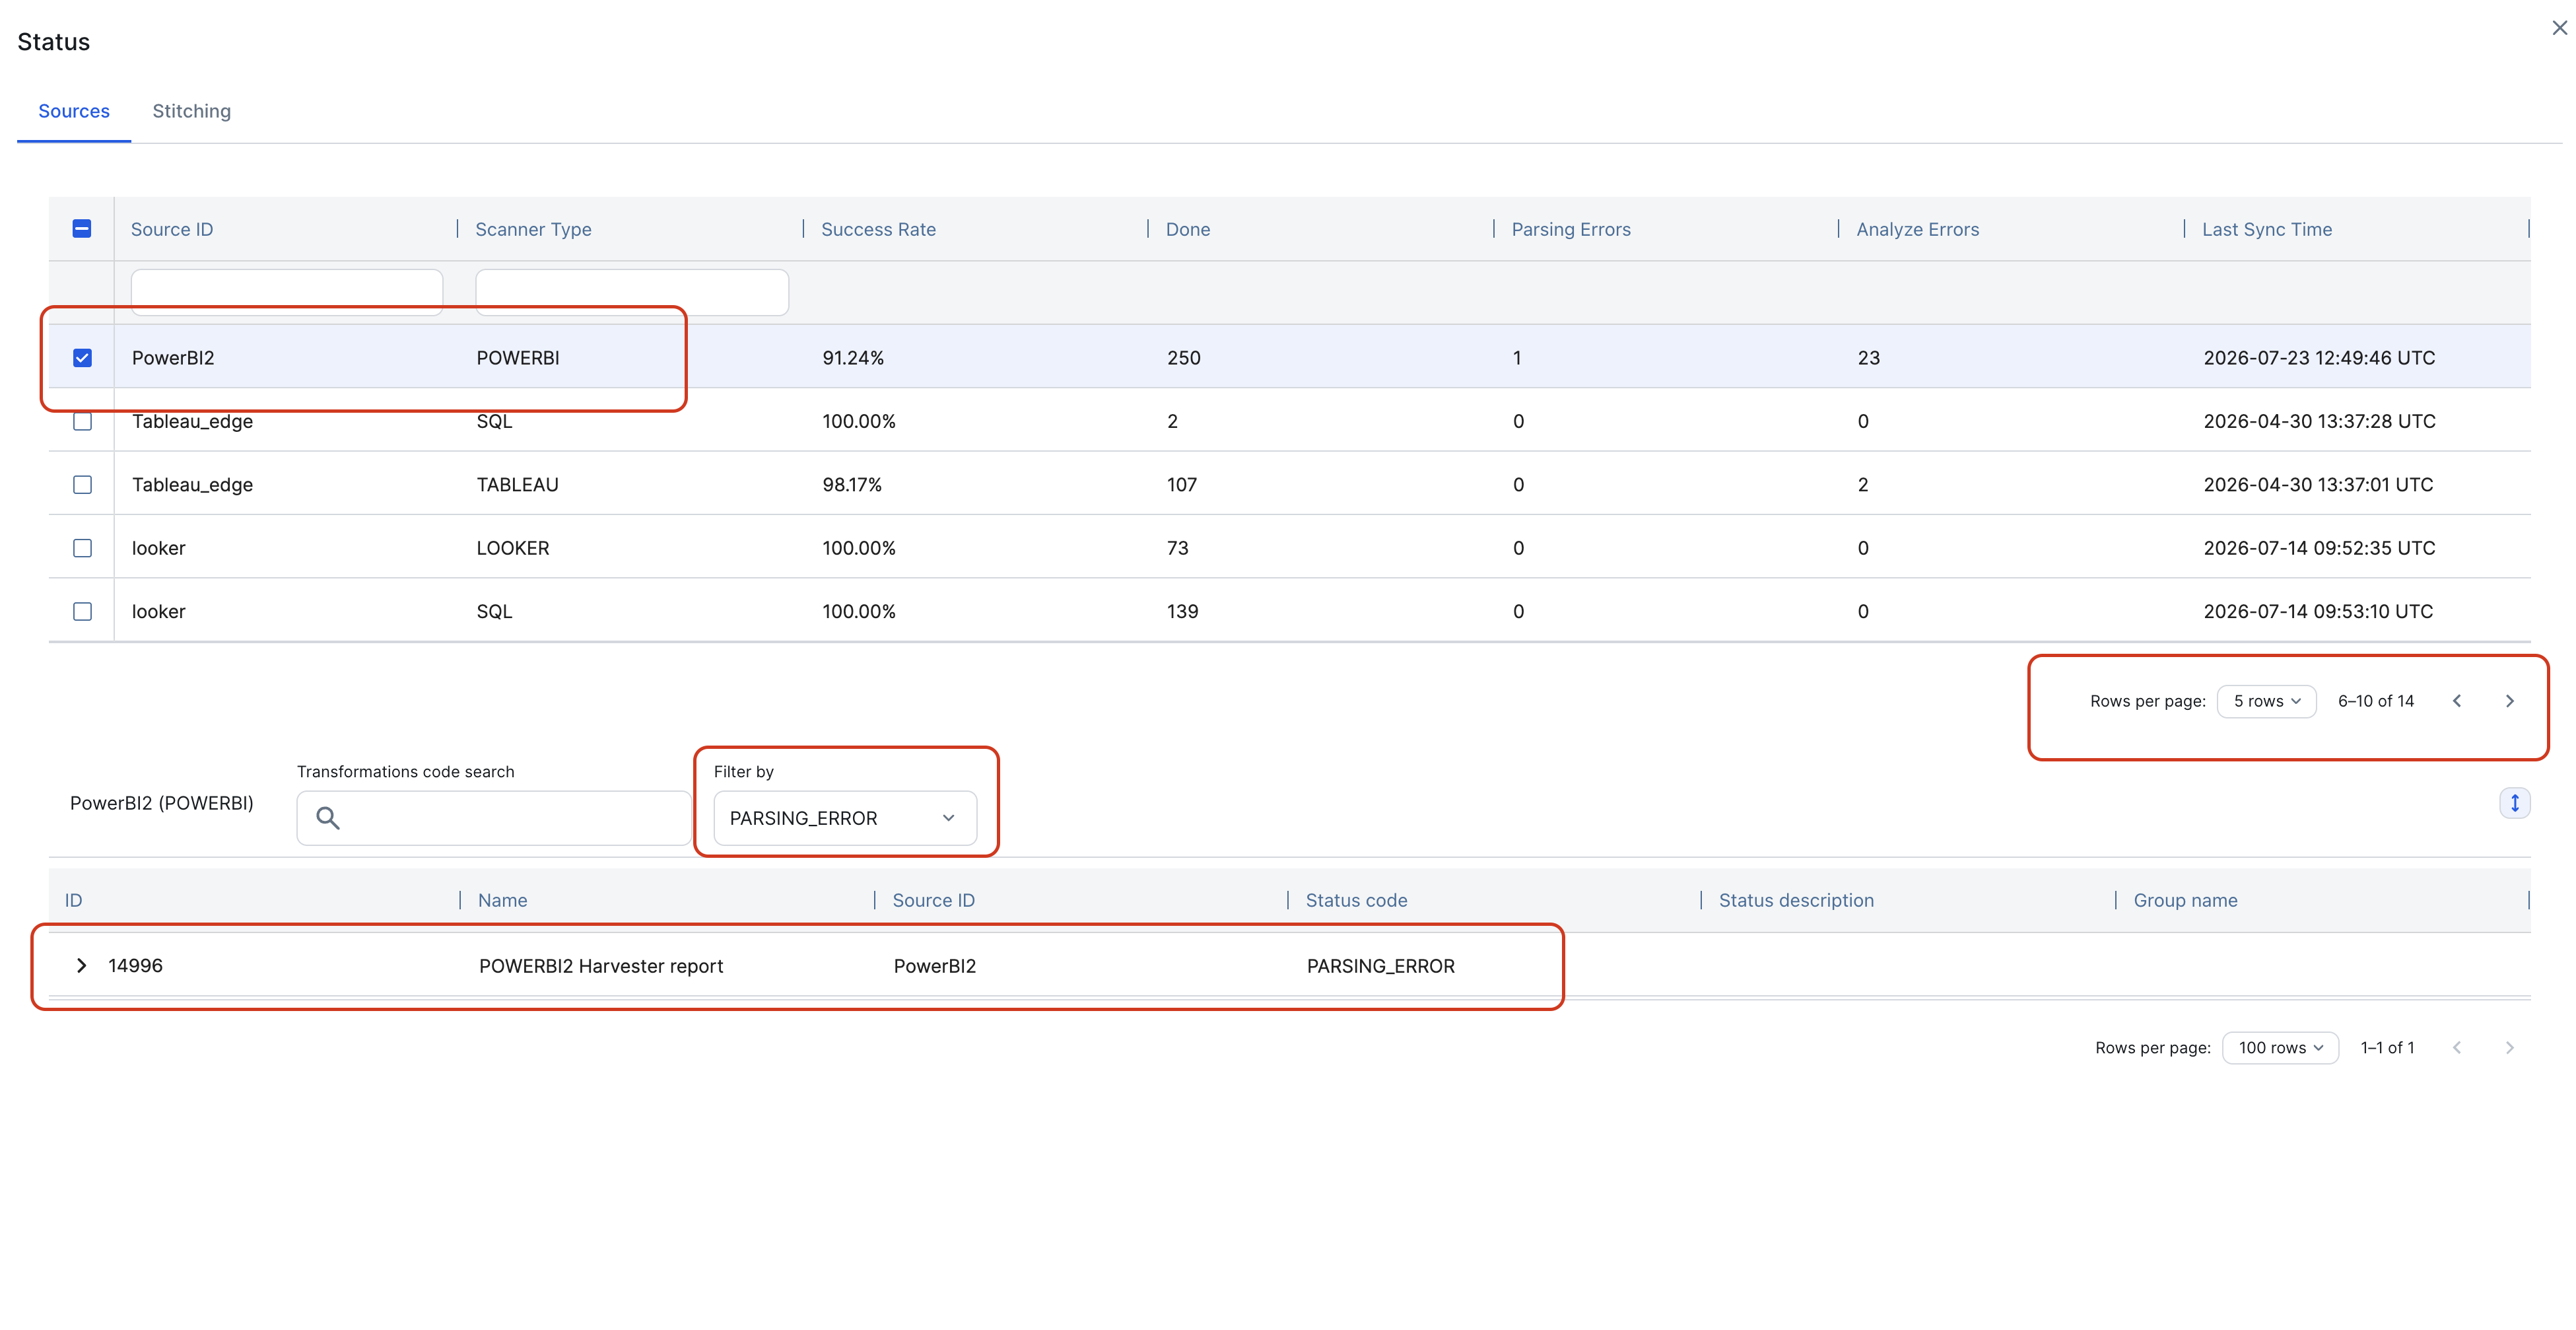Screen dimensions: 2576x1330
Task: Click the POWERBI2 Harvester report name
Action: pos(601,966)
